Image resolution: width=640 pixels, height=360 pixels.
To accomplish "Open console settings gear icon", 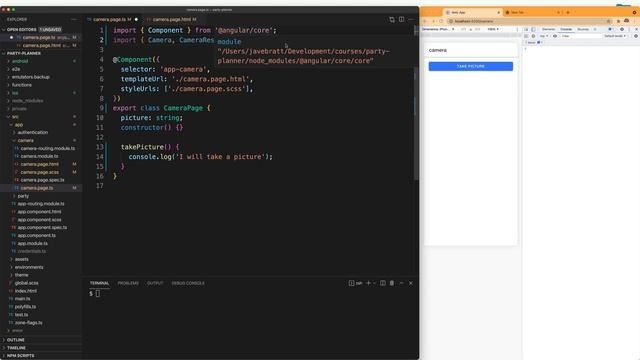I will point(636,36).
